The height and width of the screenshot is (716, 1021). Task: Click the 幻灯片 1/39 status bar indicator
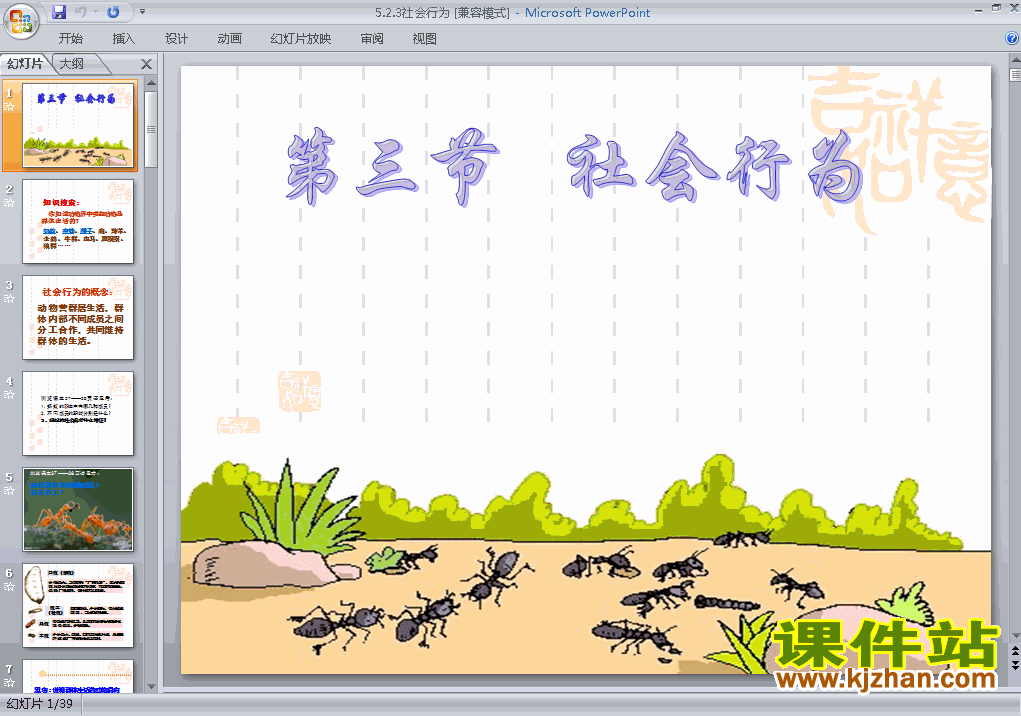pyautogui.click(x=40, y=704)
